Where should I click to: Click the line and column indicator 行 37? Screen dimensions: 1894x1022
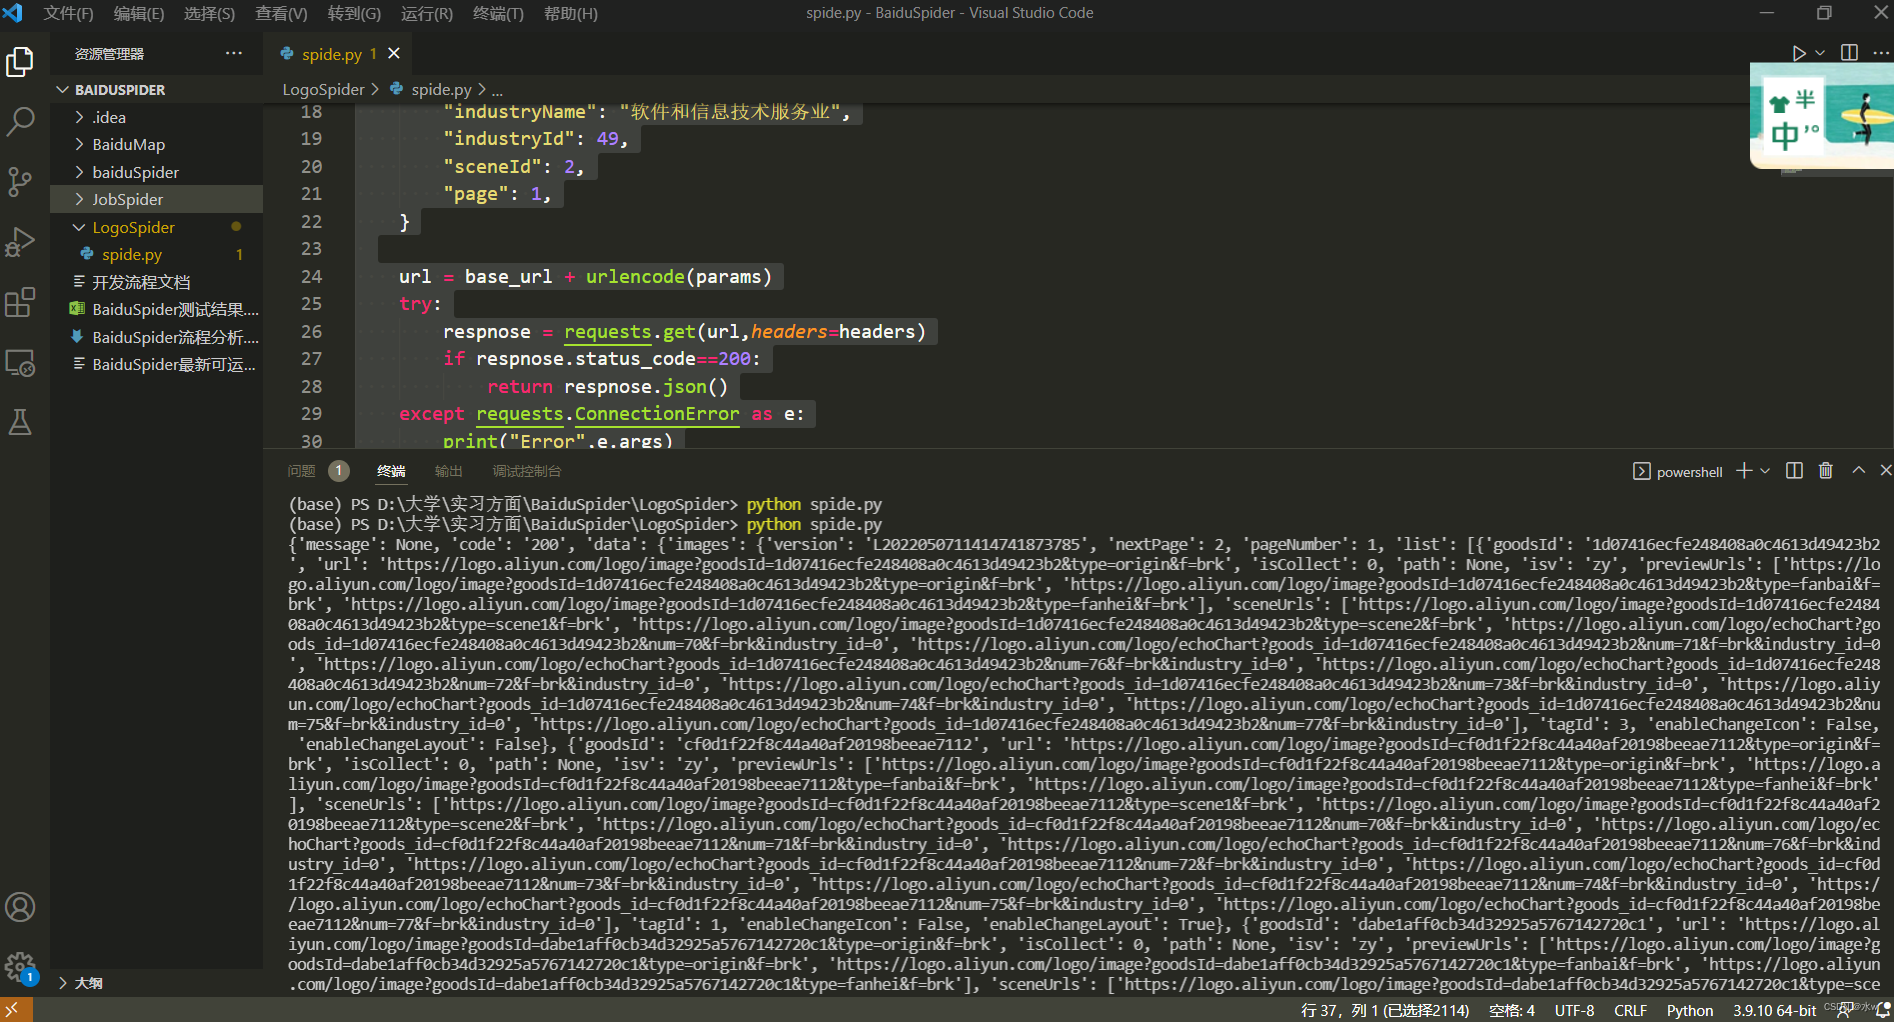point(1385,1011)
